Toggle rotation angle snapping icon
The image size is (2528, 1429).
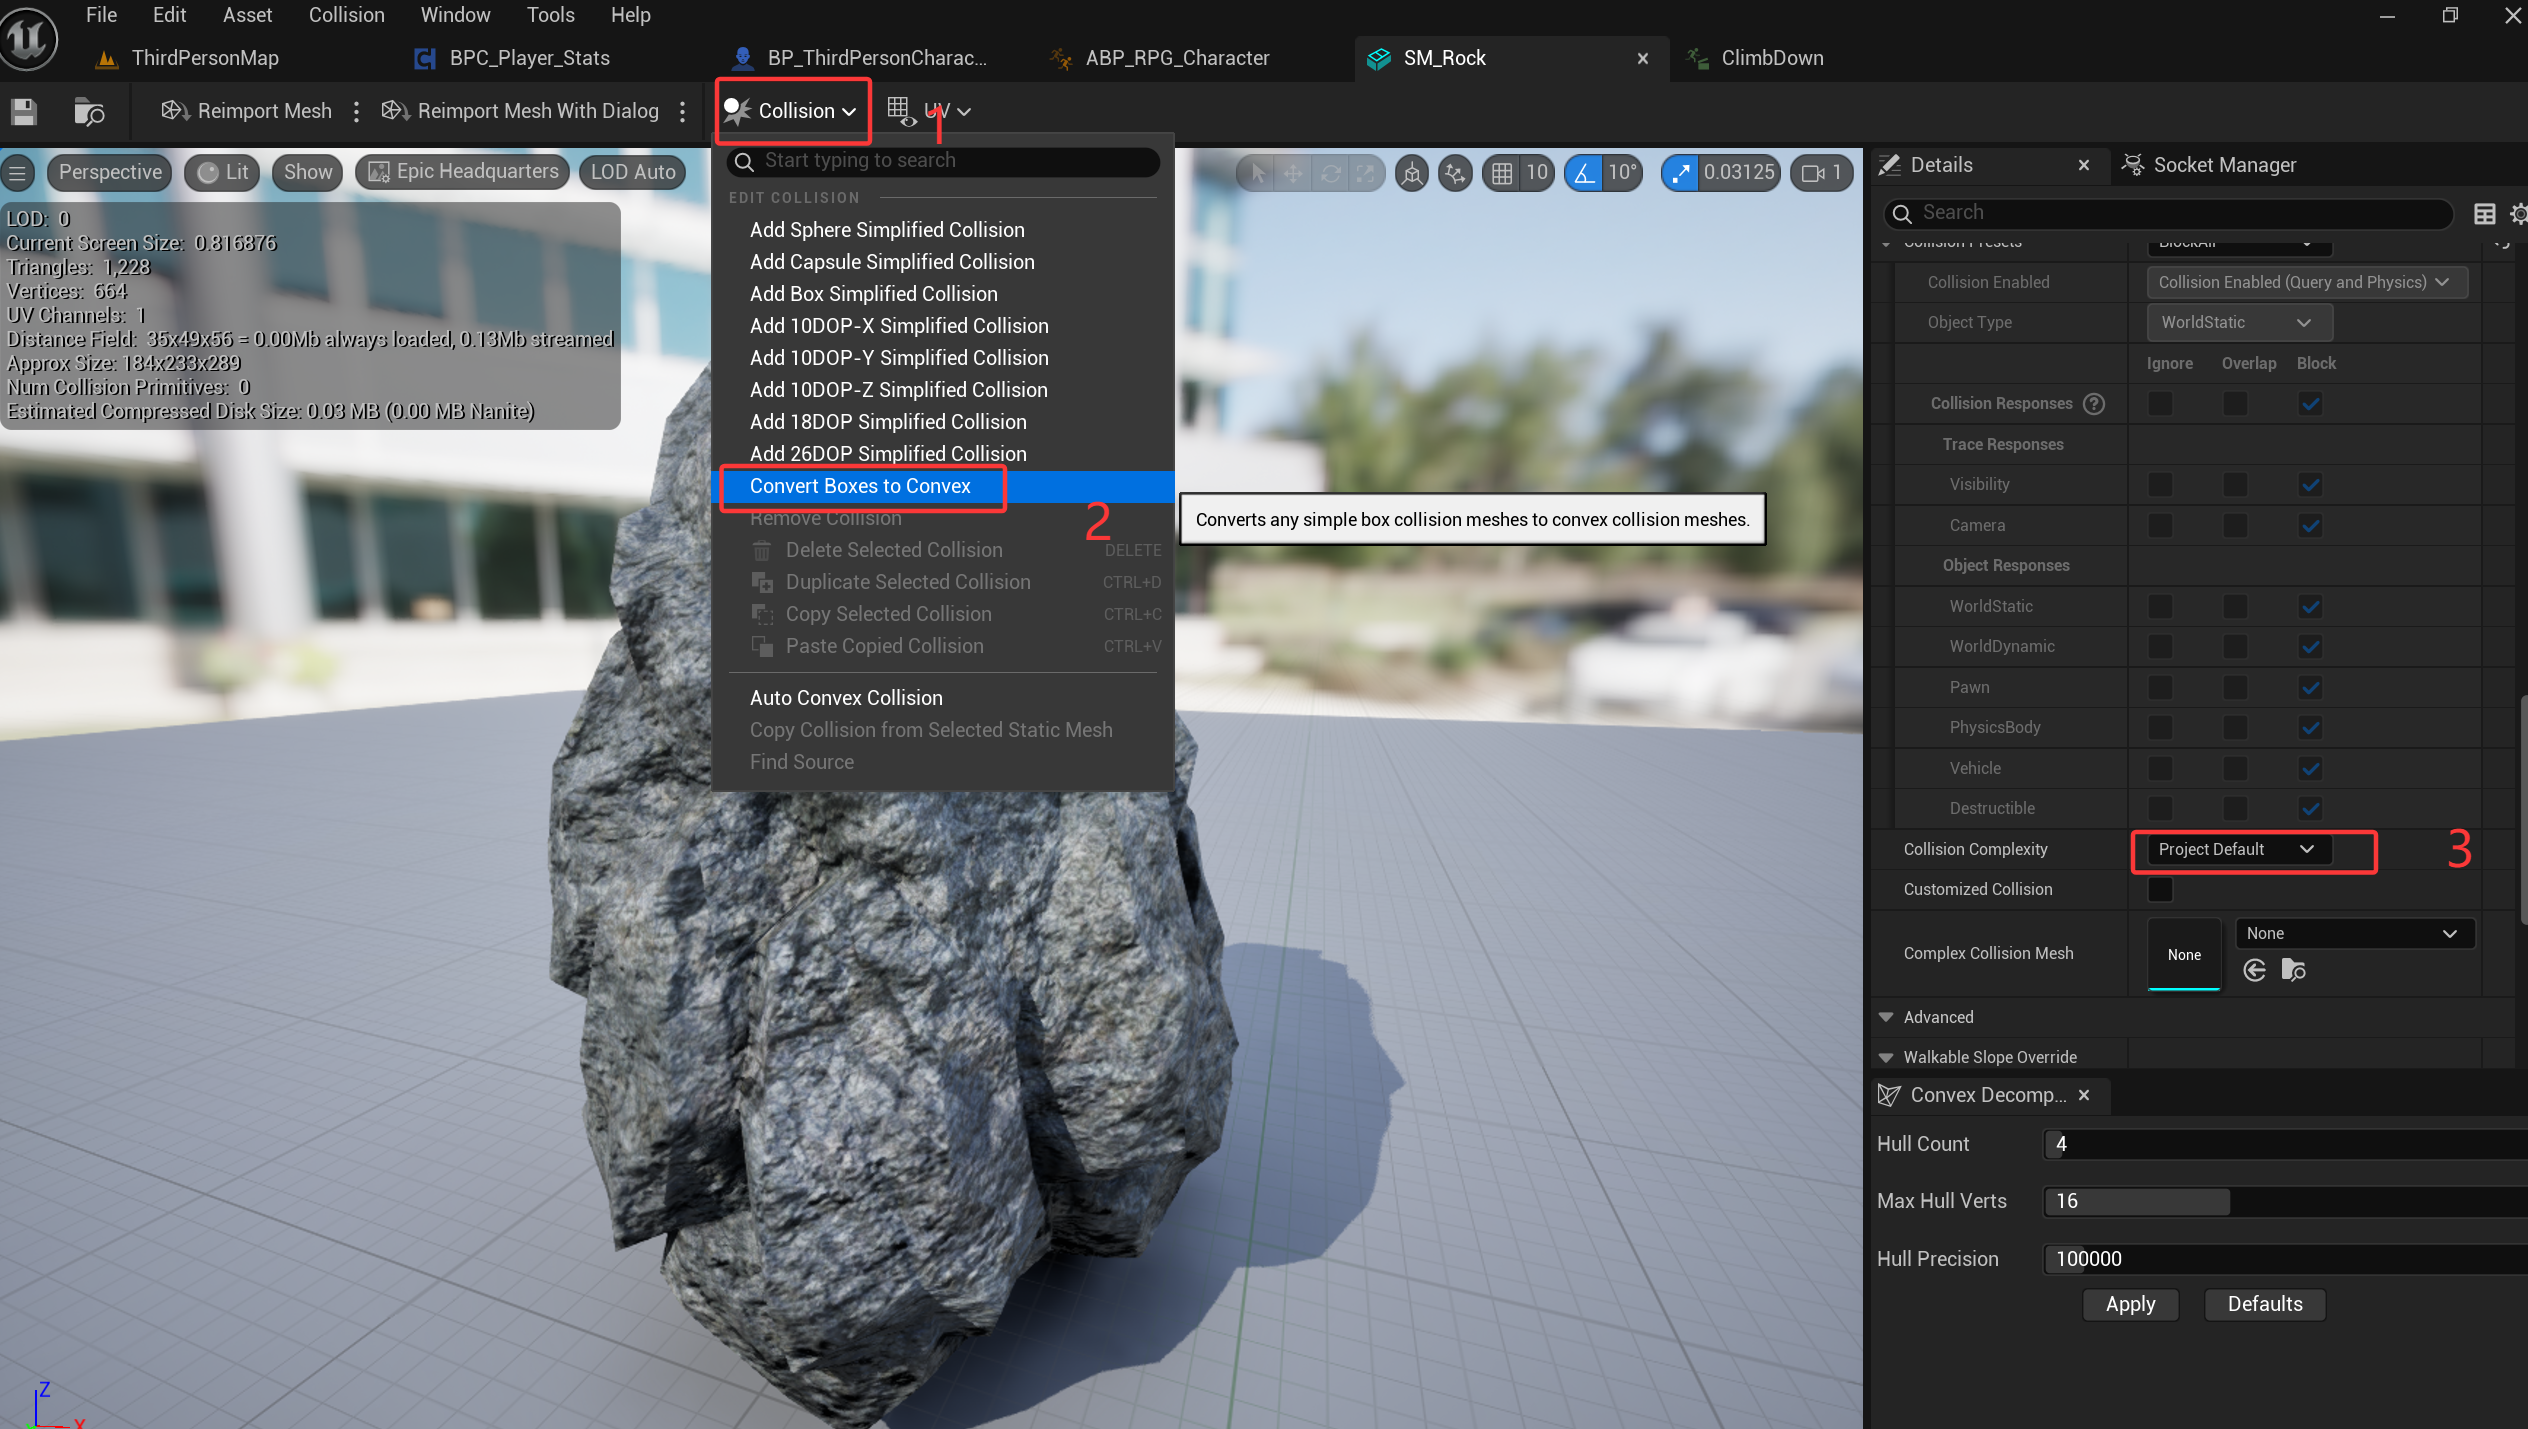pos(1584,173)
